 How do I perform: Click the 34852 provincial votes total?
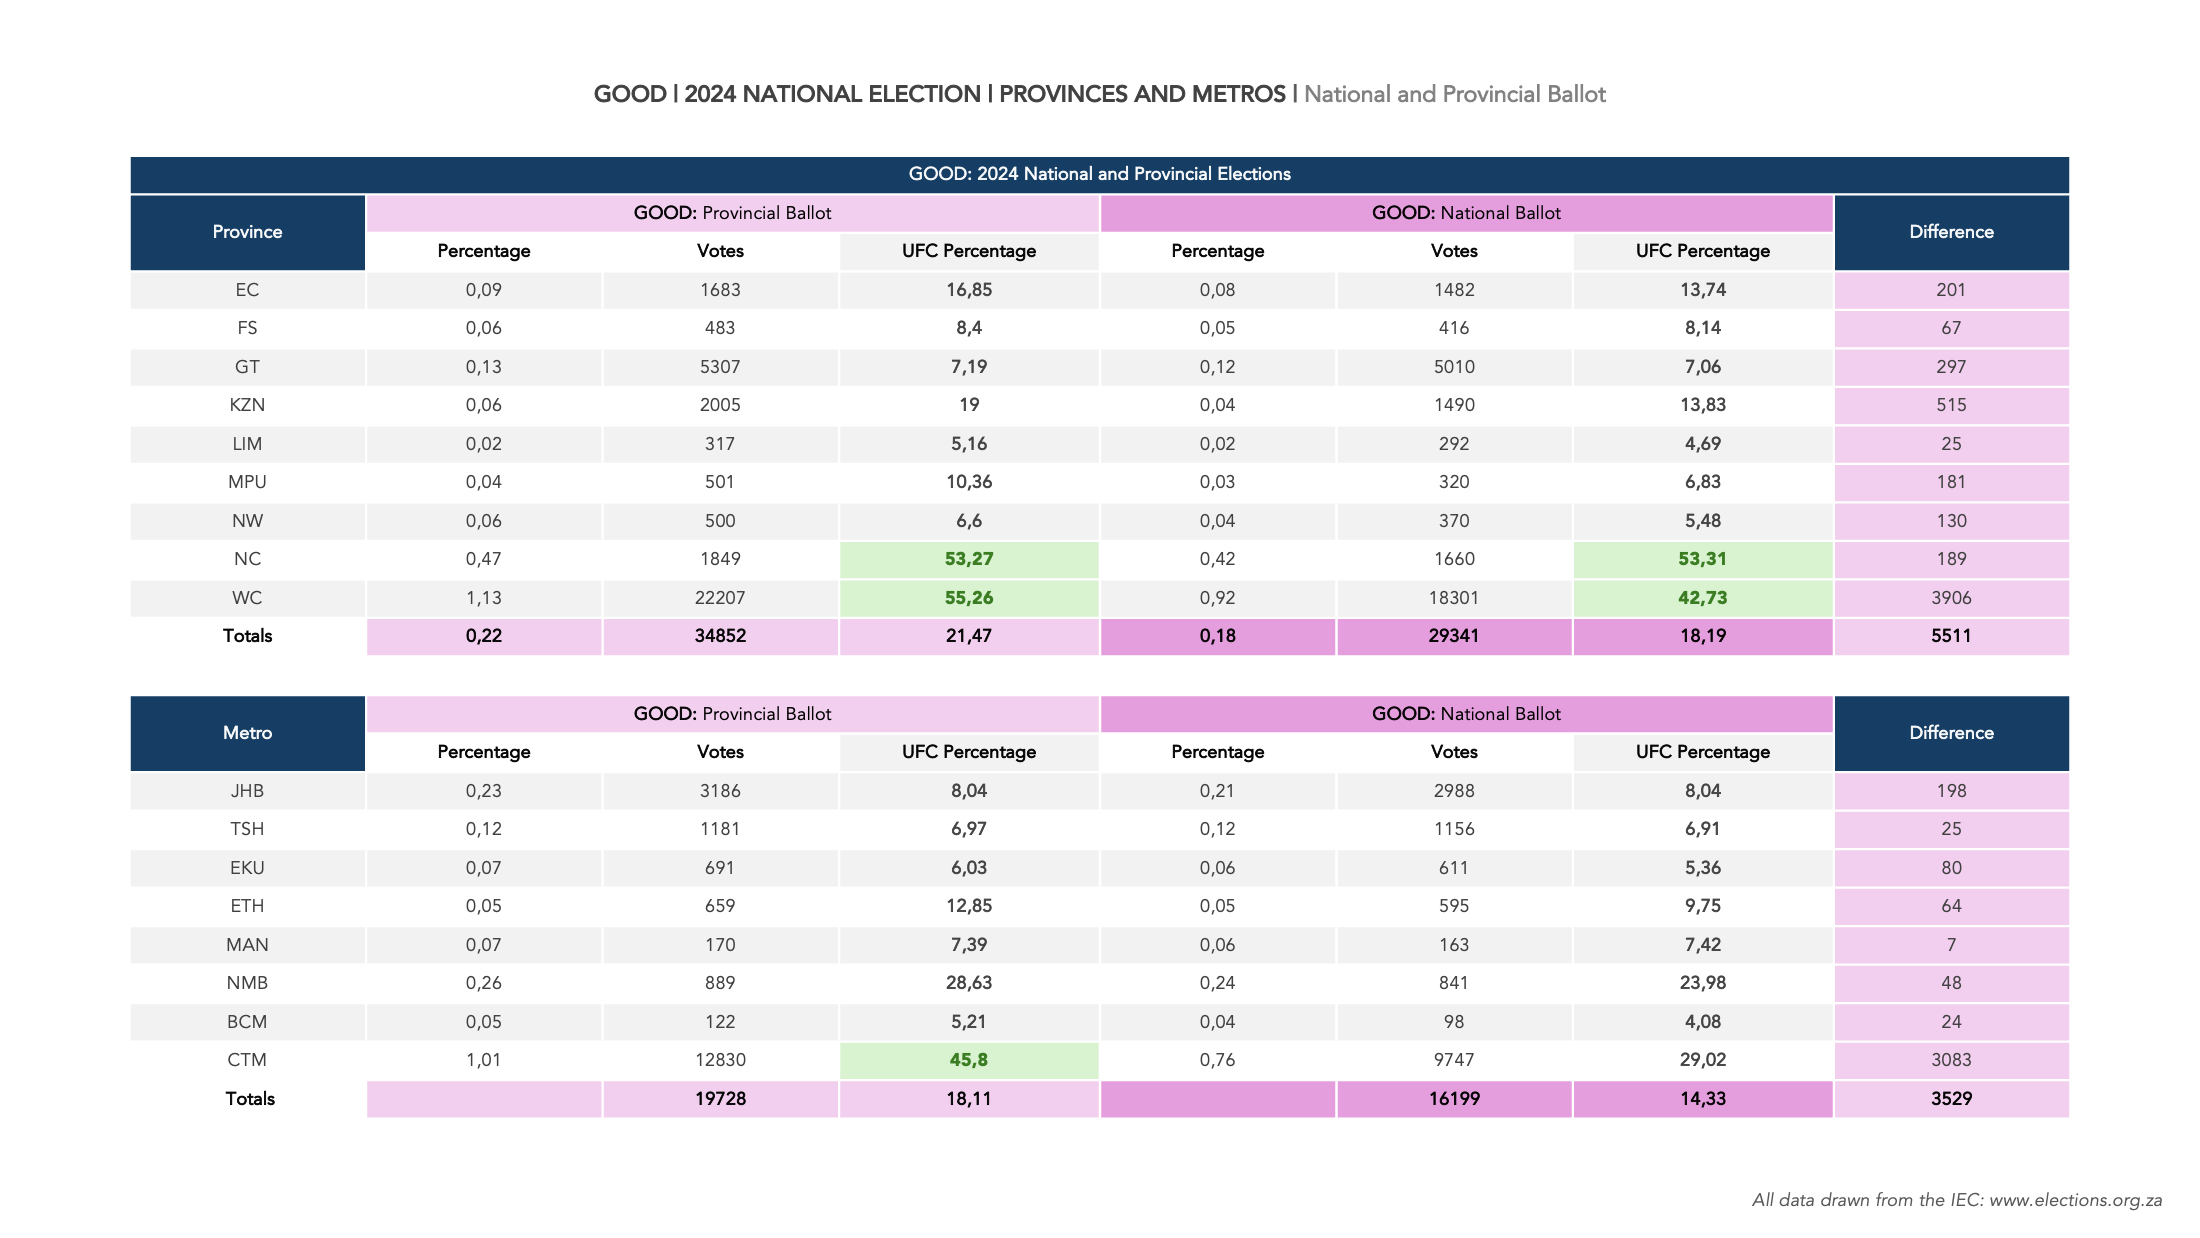[720, 636]
